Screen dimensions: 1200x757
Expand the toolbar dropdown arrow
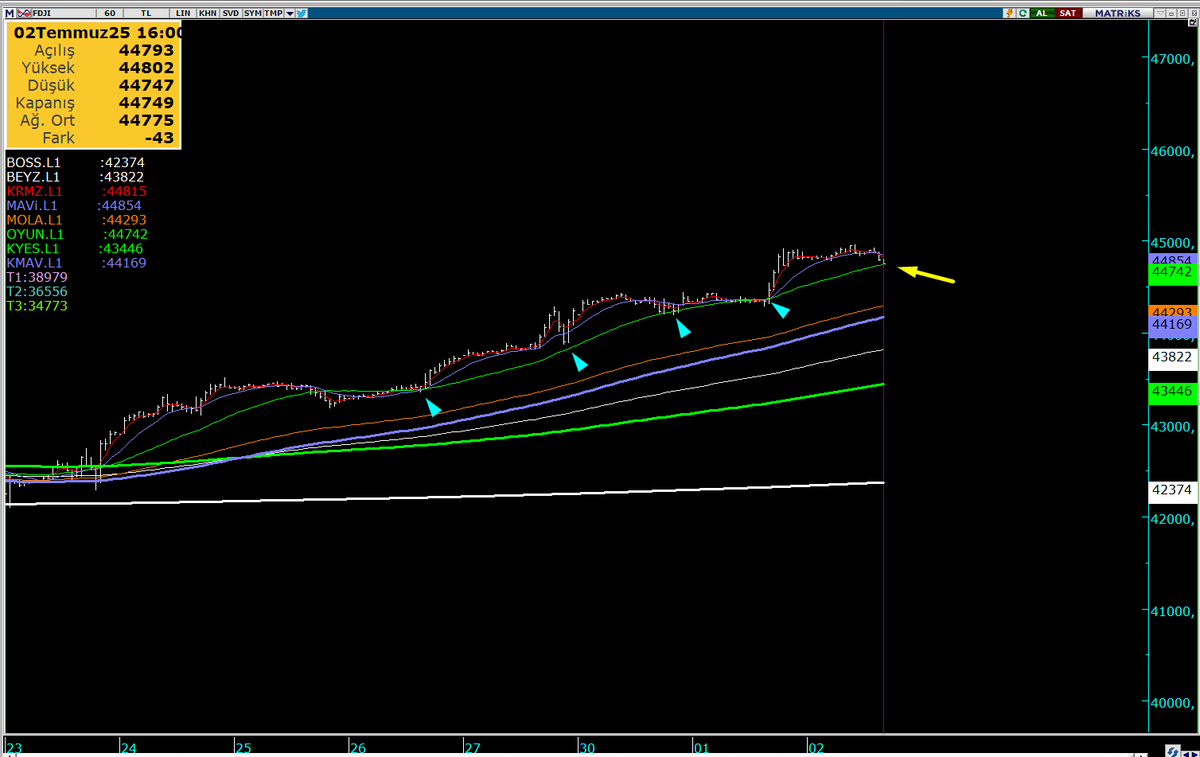(x=289, y=13)
